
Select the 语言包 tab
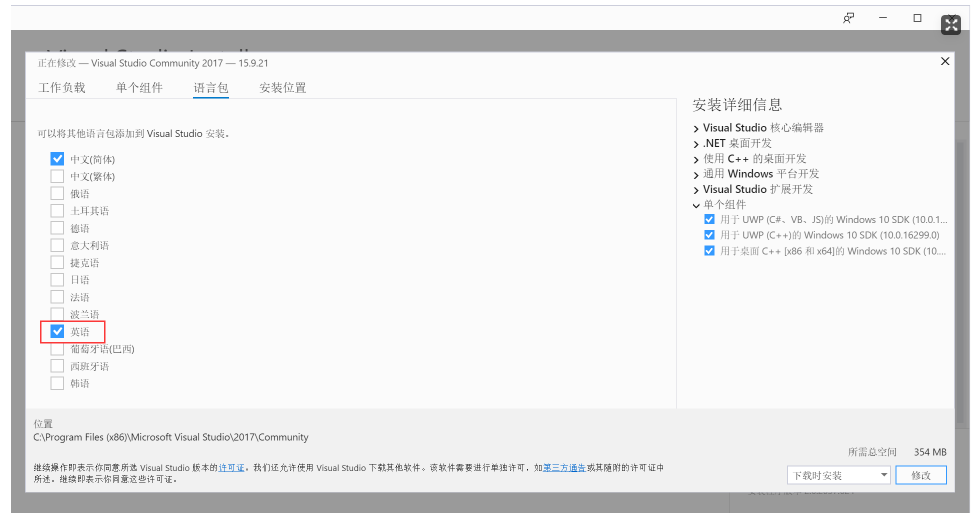tap(211, 88)
